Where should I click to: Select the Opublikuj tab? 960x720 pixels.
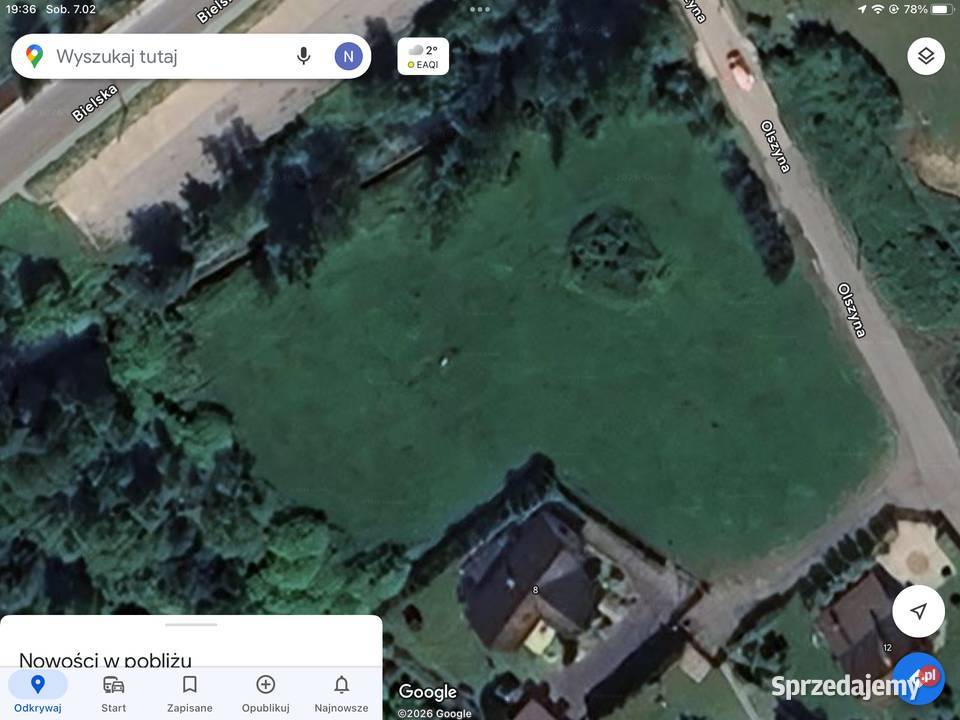point(266,693)
